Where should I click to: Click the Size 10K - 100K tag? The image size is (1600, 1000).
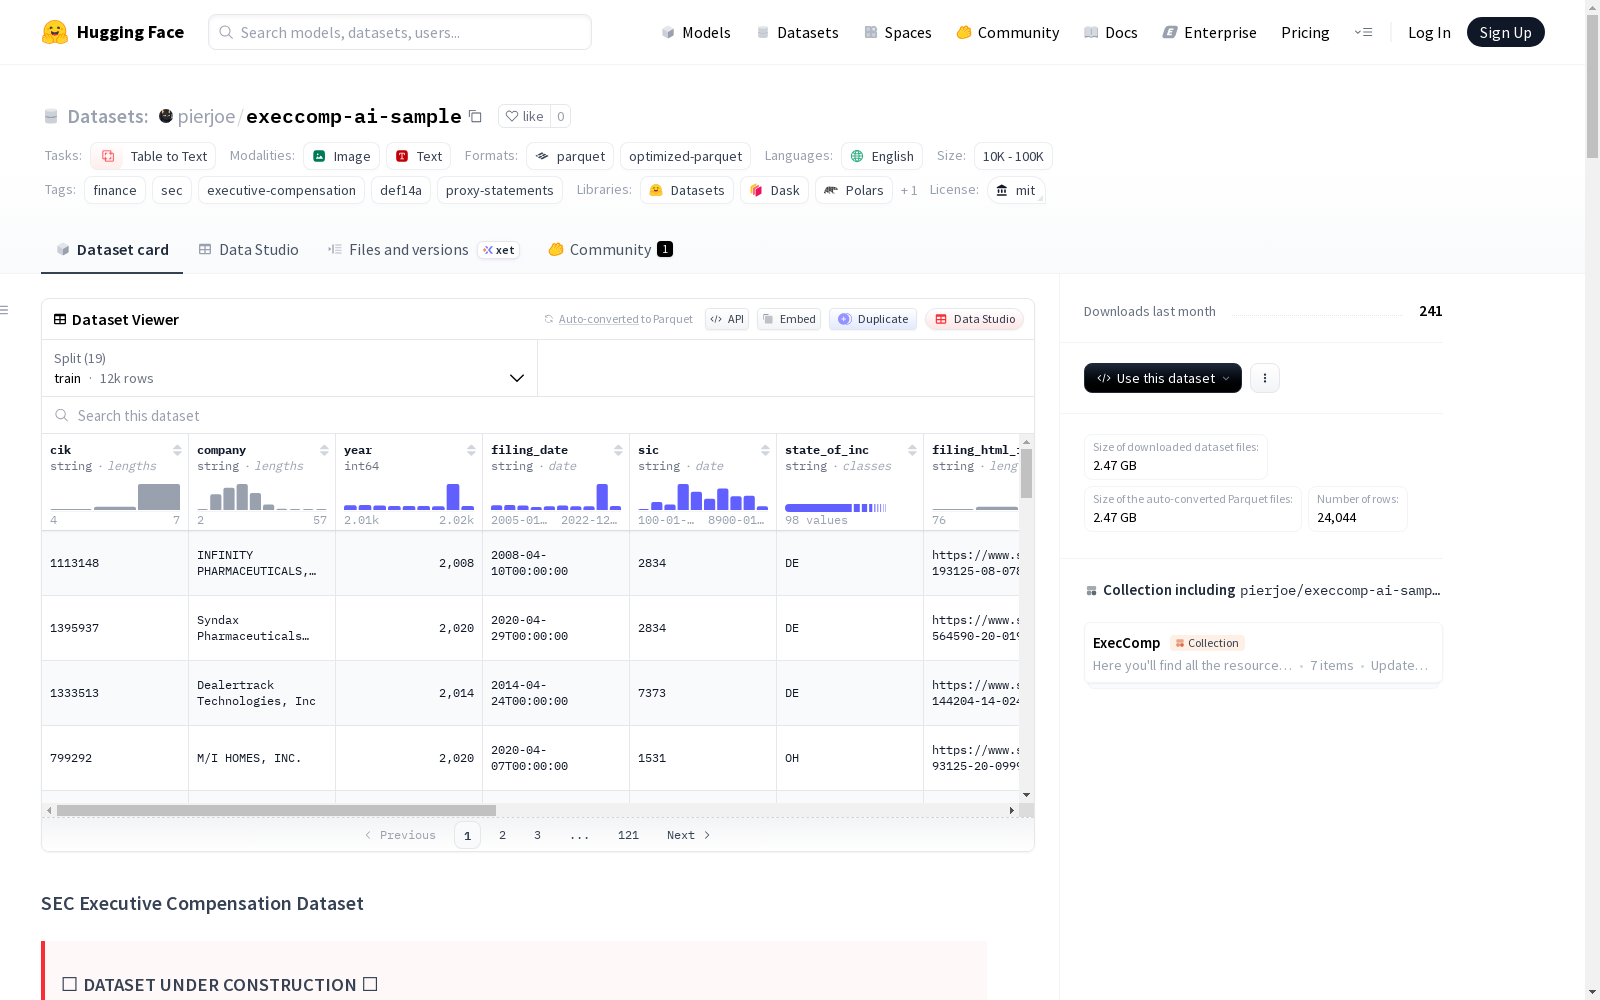[x=1013, y=156]
